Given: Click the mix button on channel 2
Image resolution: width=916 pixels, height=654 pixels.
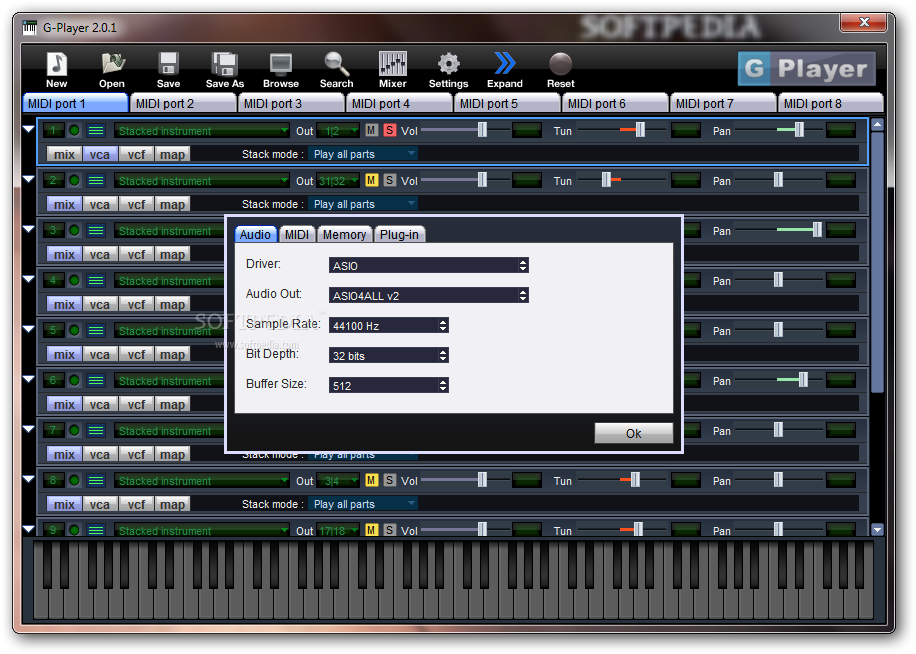Looking at the screenshot, I should pos(64,204).
